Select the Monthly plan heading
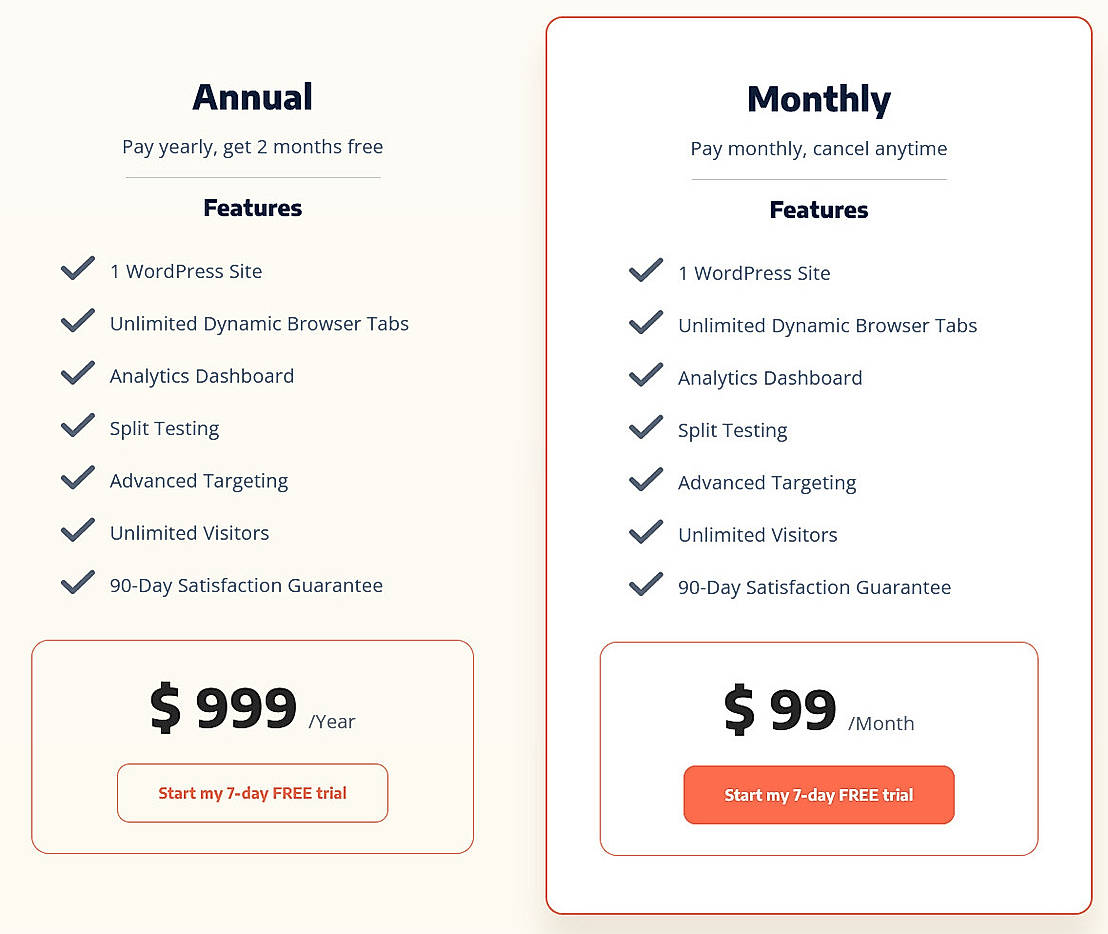This screenshot has width=1108, height=934. click(x=819, y=100)
